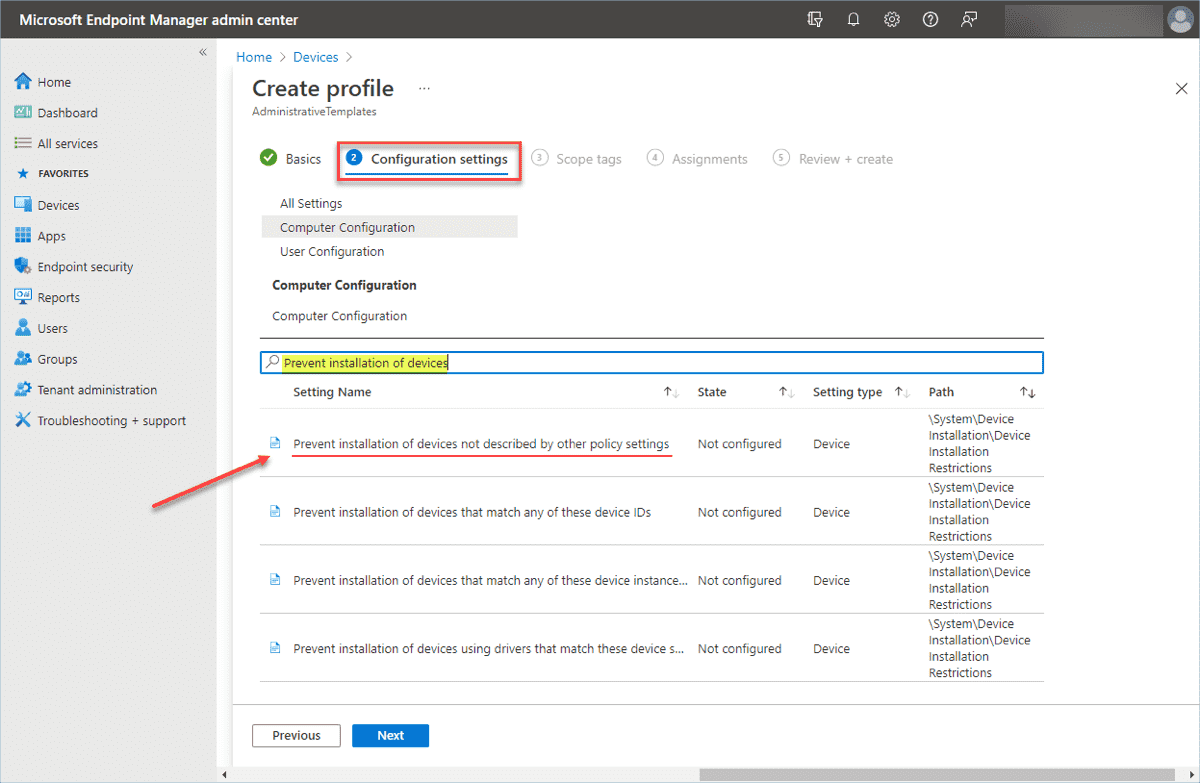Switch to the Scope tags tab
1200x783 pixels.
pyautogui.click(x=588, y=159)
